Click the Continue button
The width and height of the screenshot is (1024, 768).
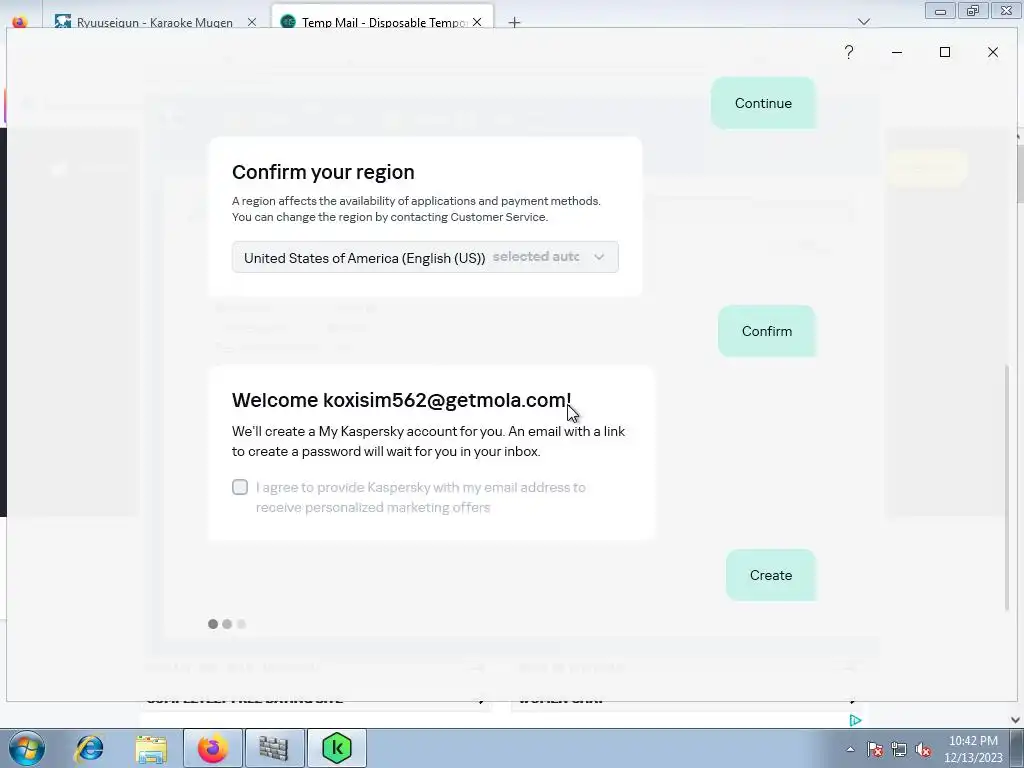pos(763,103)
